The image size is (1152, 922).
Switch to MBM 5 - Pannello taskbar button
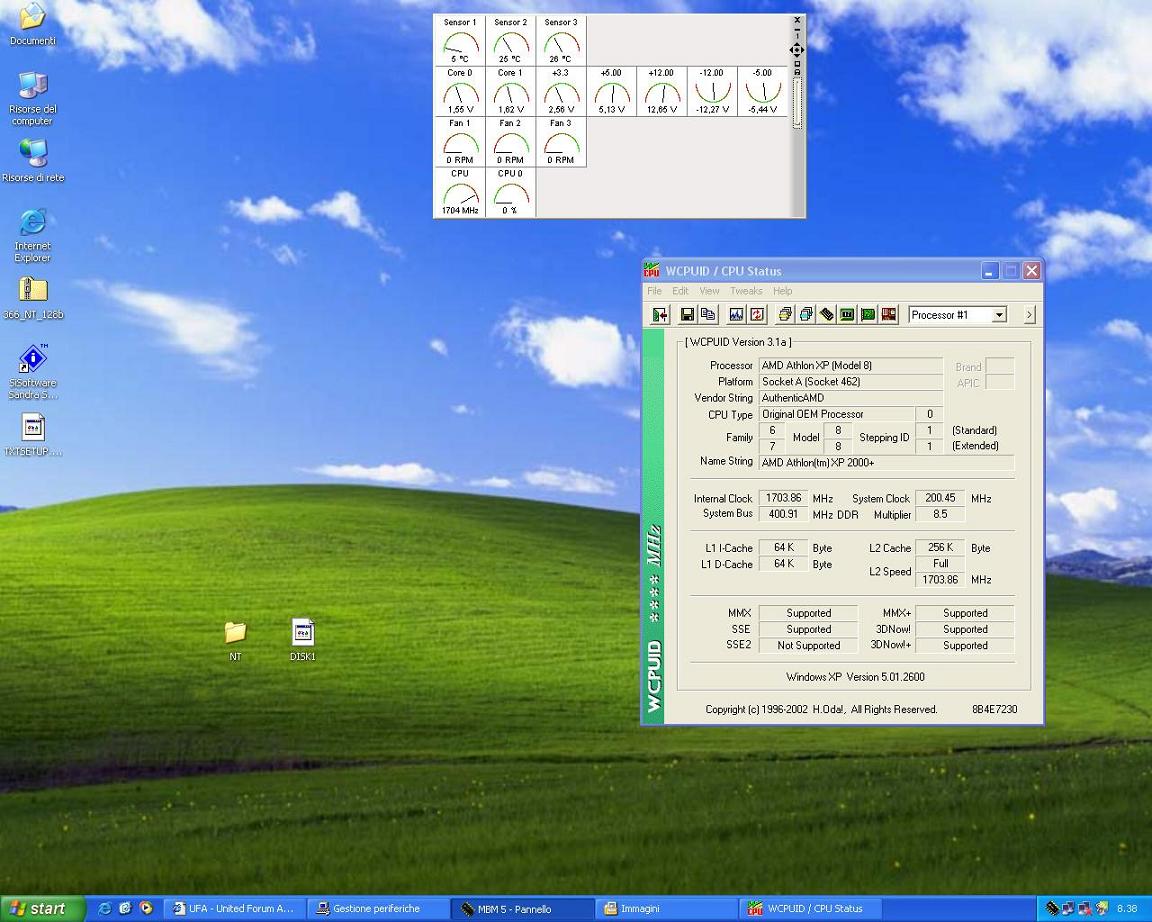(520, 909)
